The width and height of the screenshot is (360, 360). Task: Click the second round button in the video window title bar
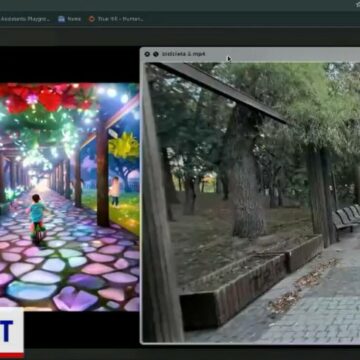point(156,54)
